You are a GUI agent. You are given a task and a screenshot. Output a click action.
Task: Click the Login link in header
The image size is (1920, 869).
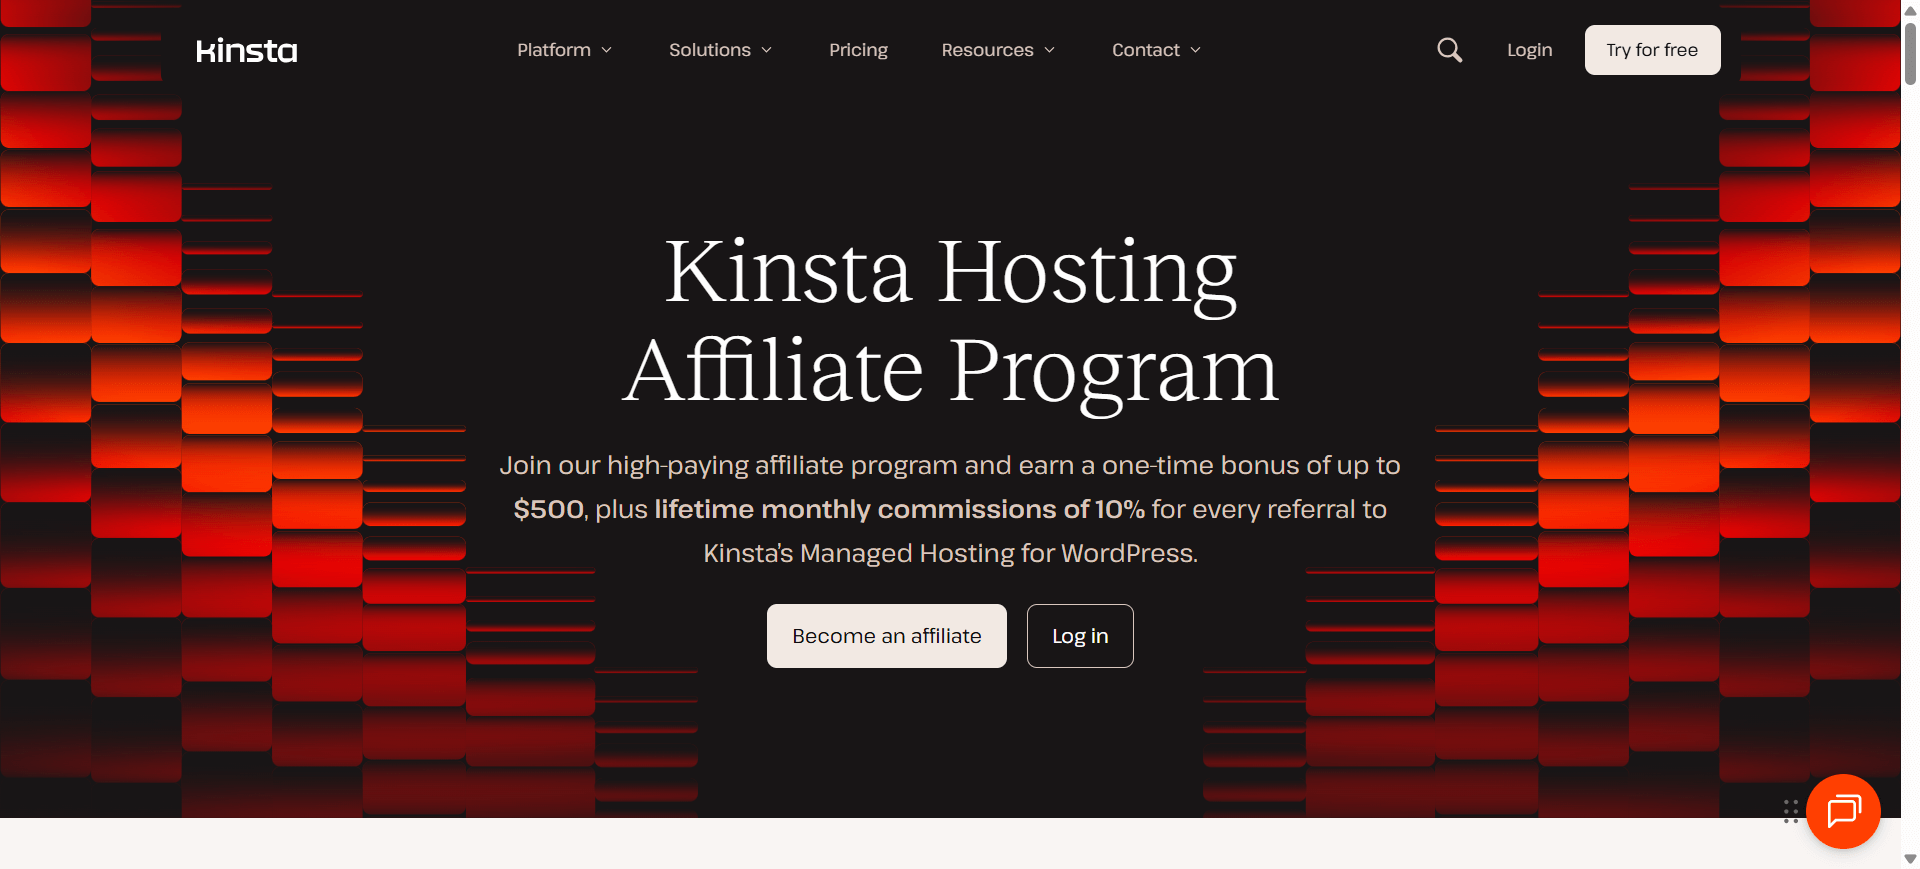1529,50
